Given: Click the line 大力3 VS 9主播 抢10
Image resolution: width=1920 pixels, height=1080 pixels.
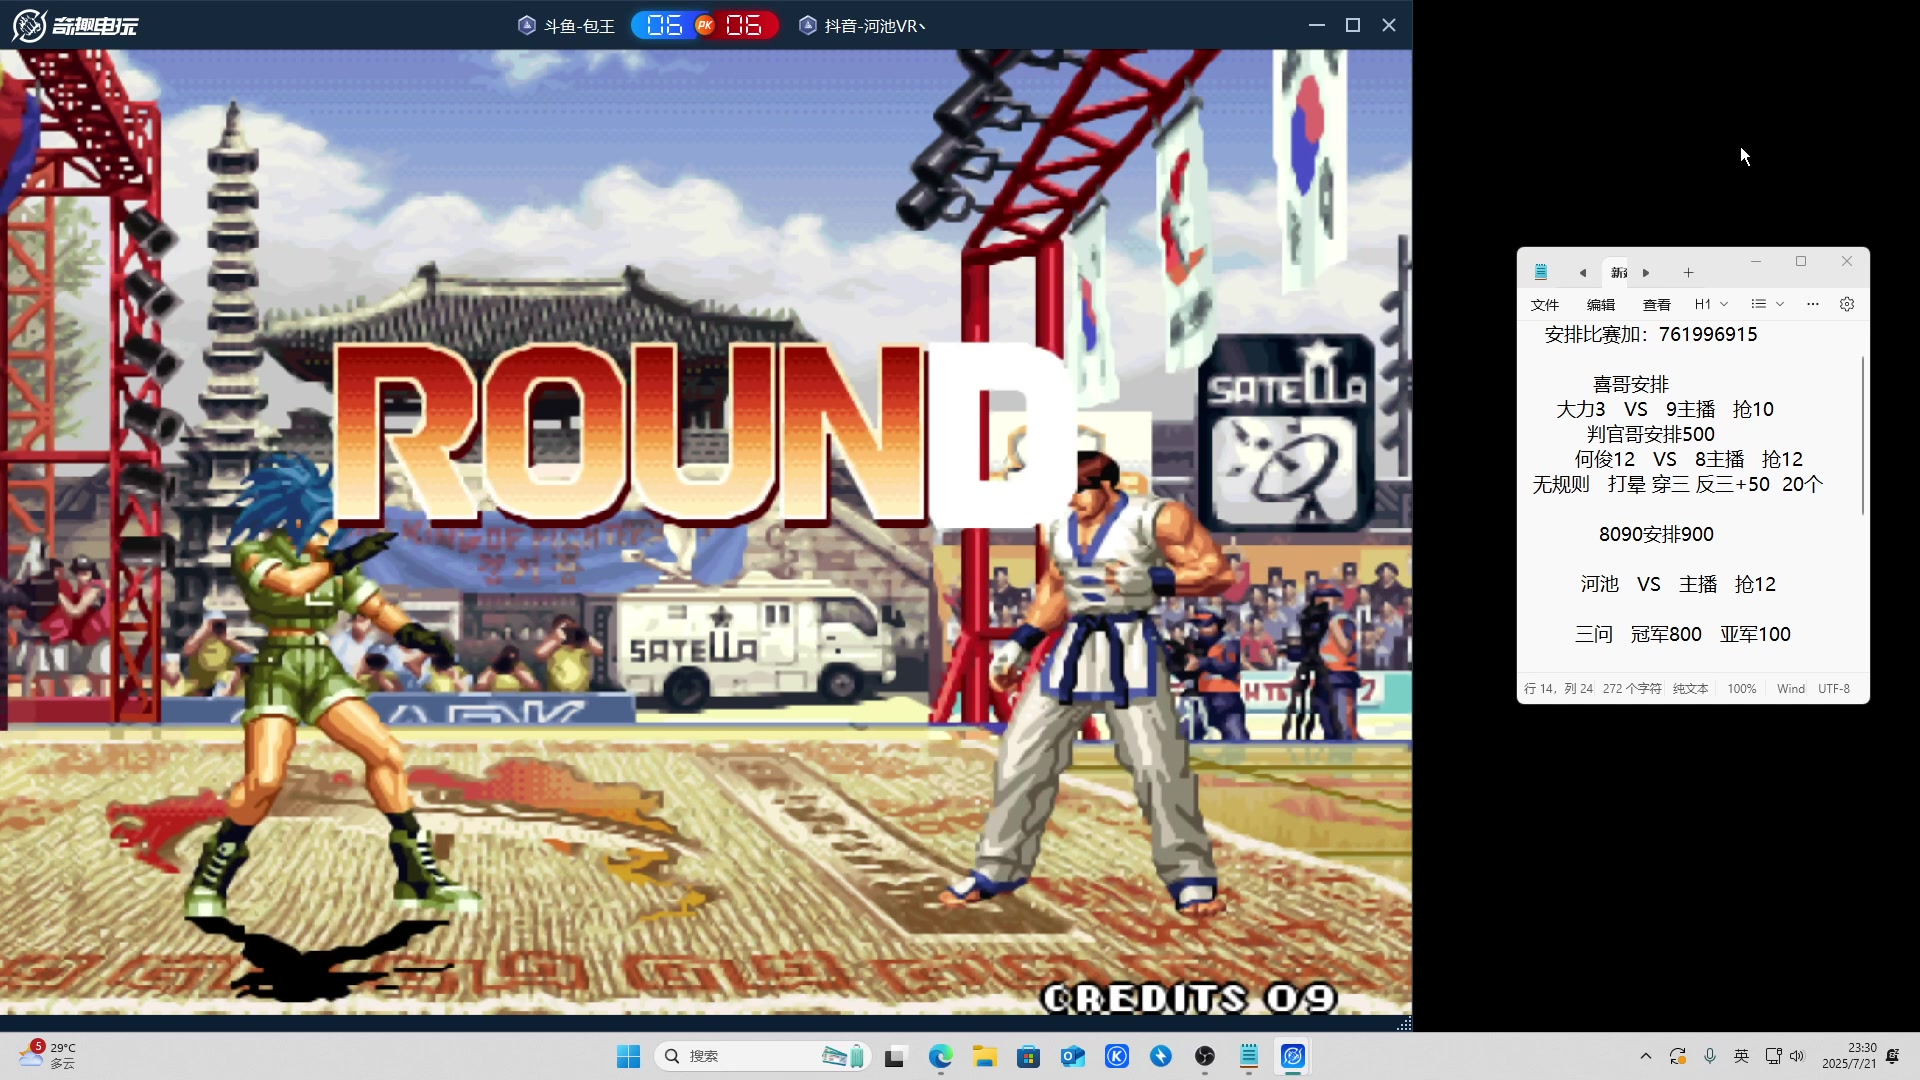Looking at the screenshot, I should pos(1664,409).
